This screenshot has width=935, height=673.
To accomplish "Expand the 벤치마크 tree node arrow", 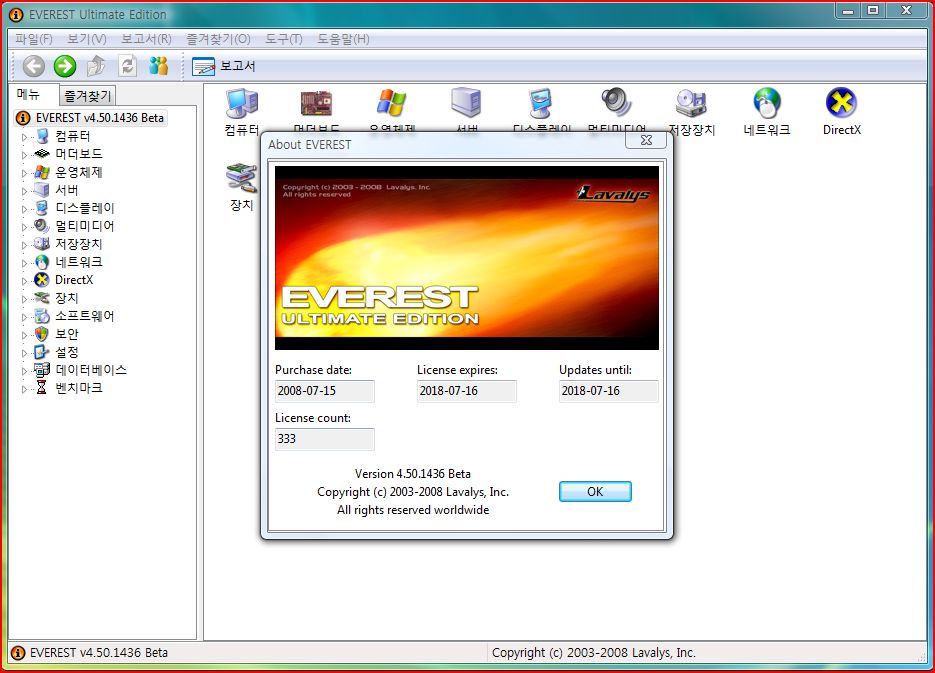I will (24, 389).
